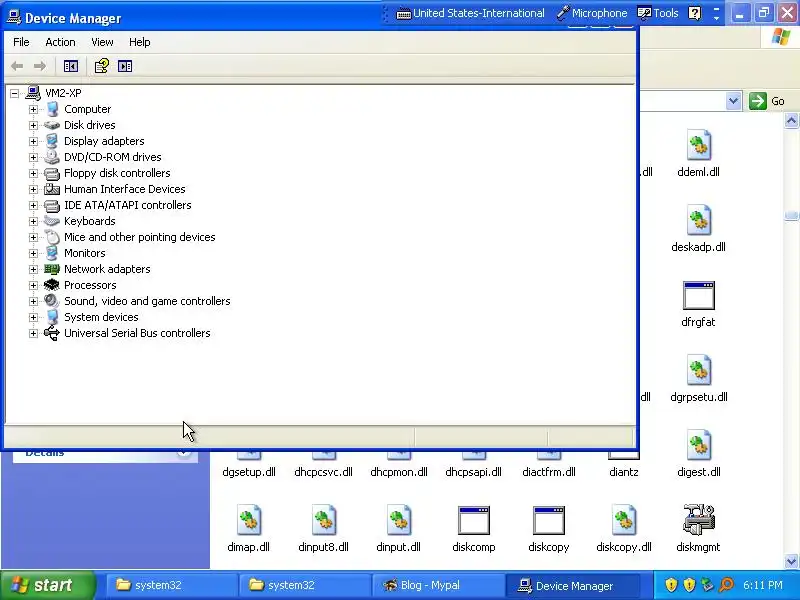Click the magnifier search icon in system tray

pos(727,585)
